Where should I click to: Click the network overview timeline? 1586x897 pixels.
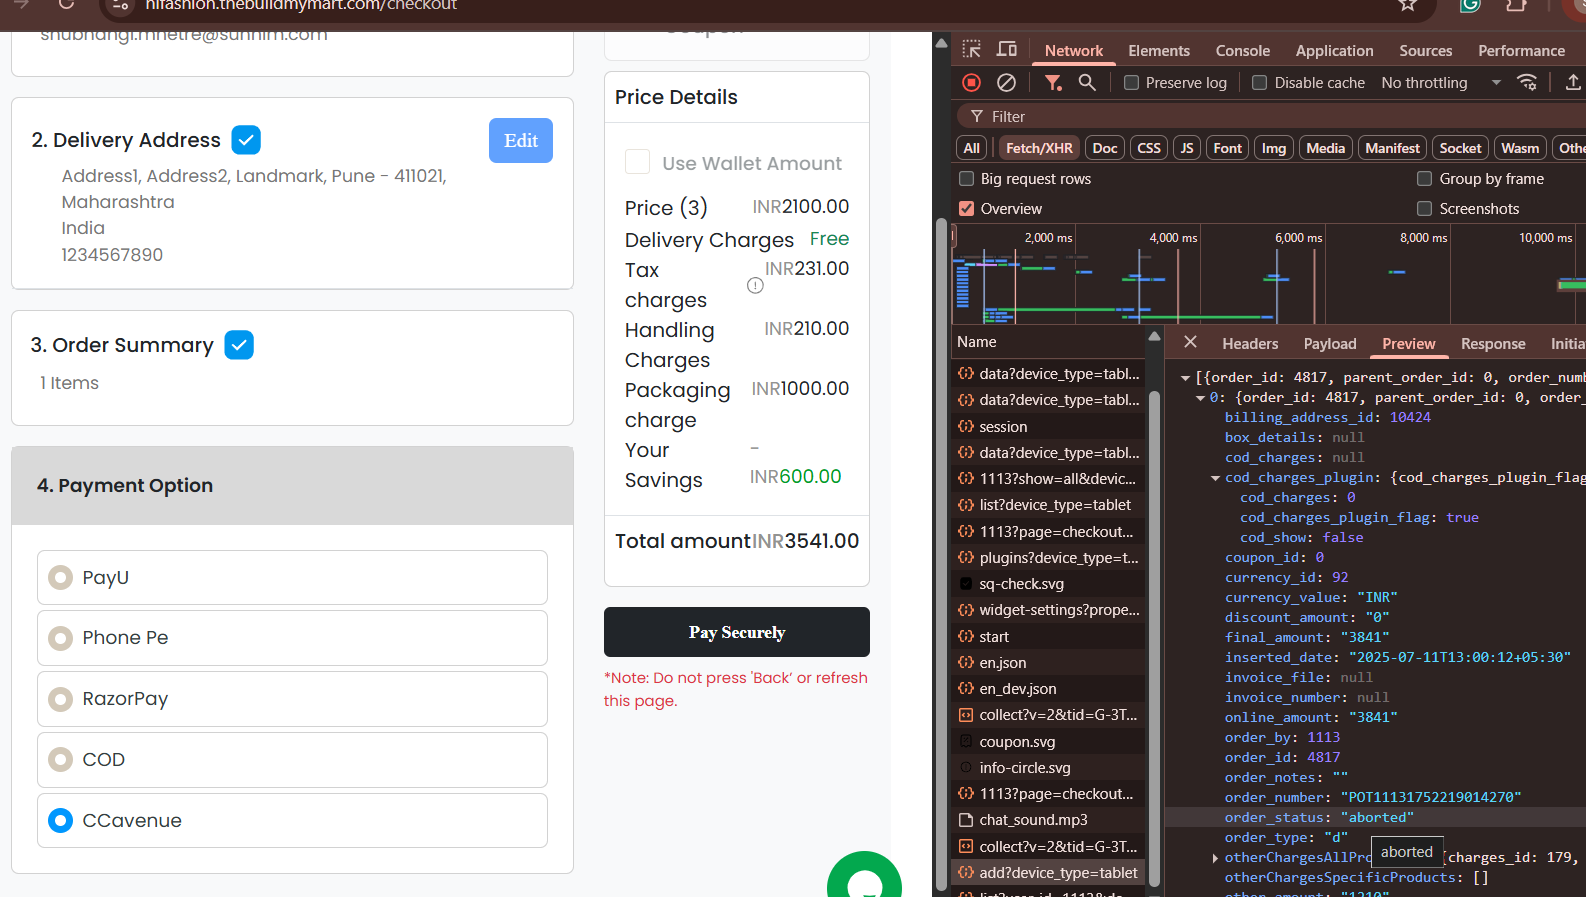(x=1268, y=274)
